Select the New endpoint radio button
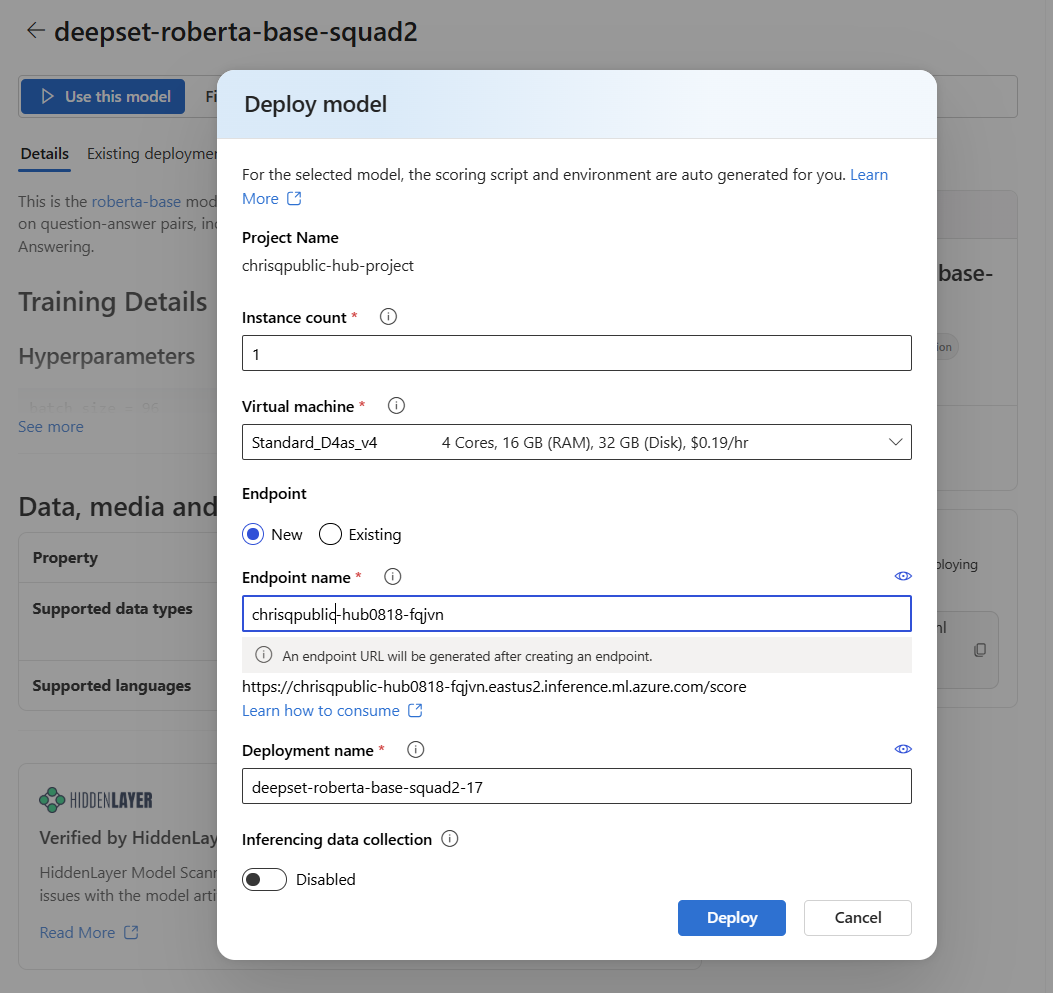 coord(253,534)
